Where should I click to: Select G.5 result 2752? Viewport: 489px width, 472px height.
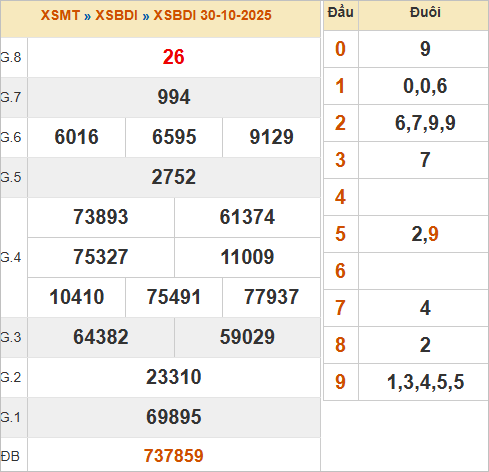point(174,177)
